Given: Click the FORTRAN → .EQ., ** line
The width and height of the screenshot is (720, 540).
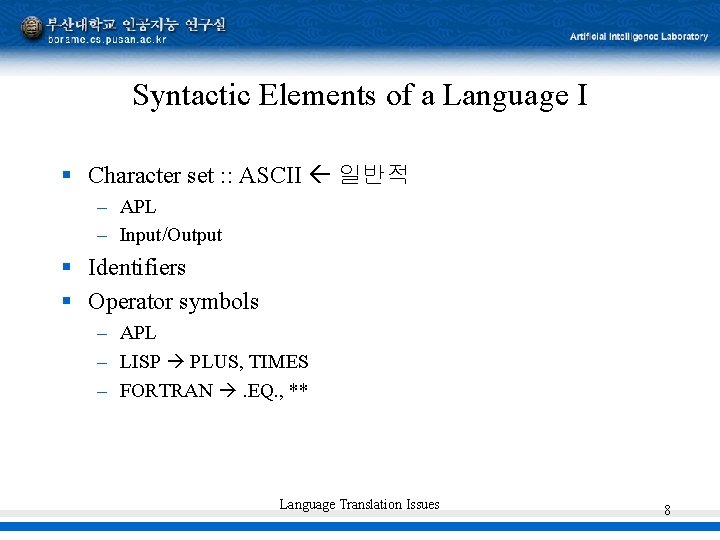Looking at the screenshot, I should pos(214,391).
